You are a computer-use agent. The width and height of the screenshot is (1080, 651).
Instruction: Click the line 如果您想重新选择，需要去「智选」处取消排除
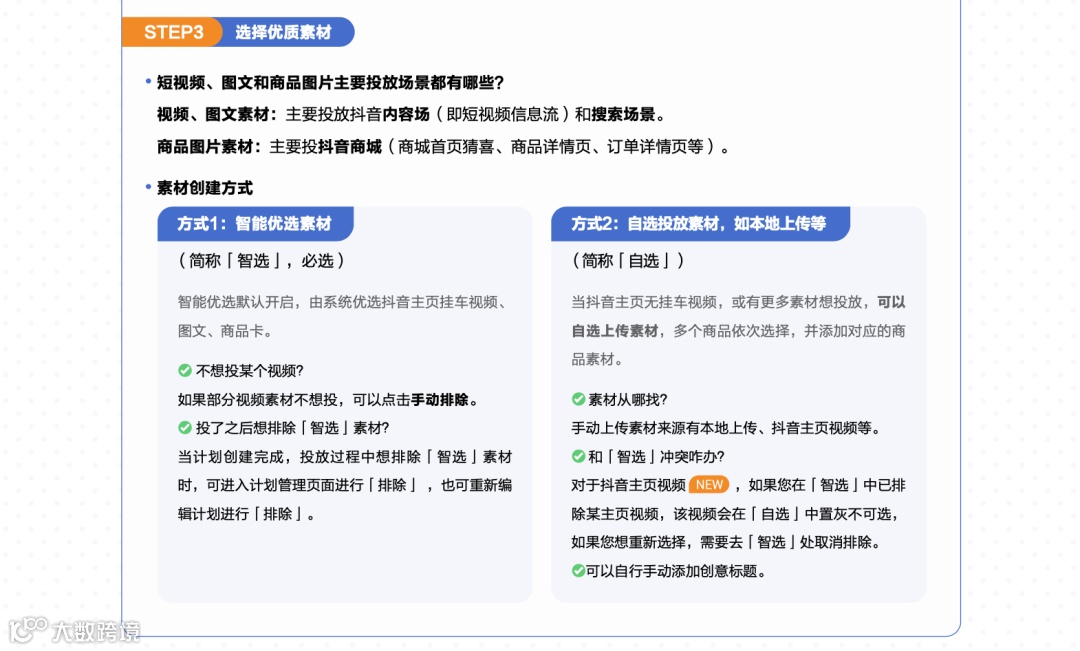(x=726, y=542)
